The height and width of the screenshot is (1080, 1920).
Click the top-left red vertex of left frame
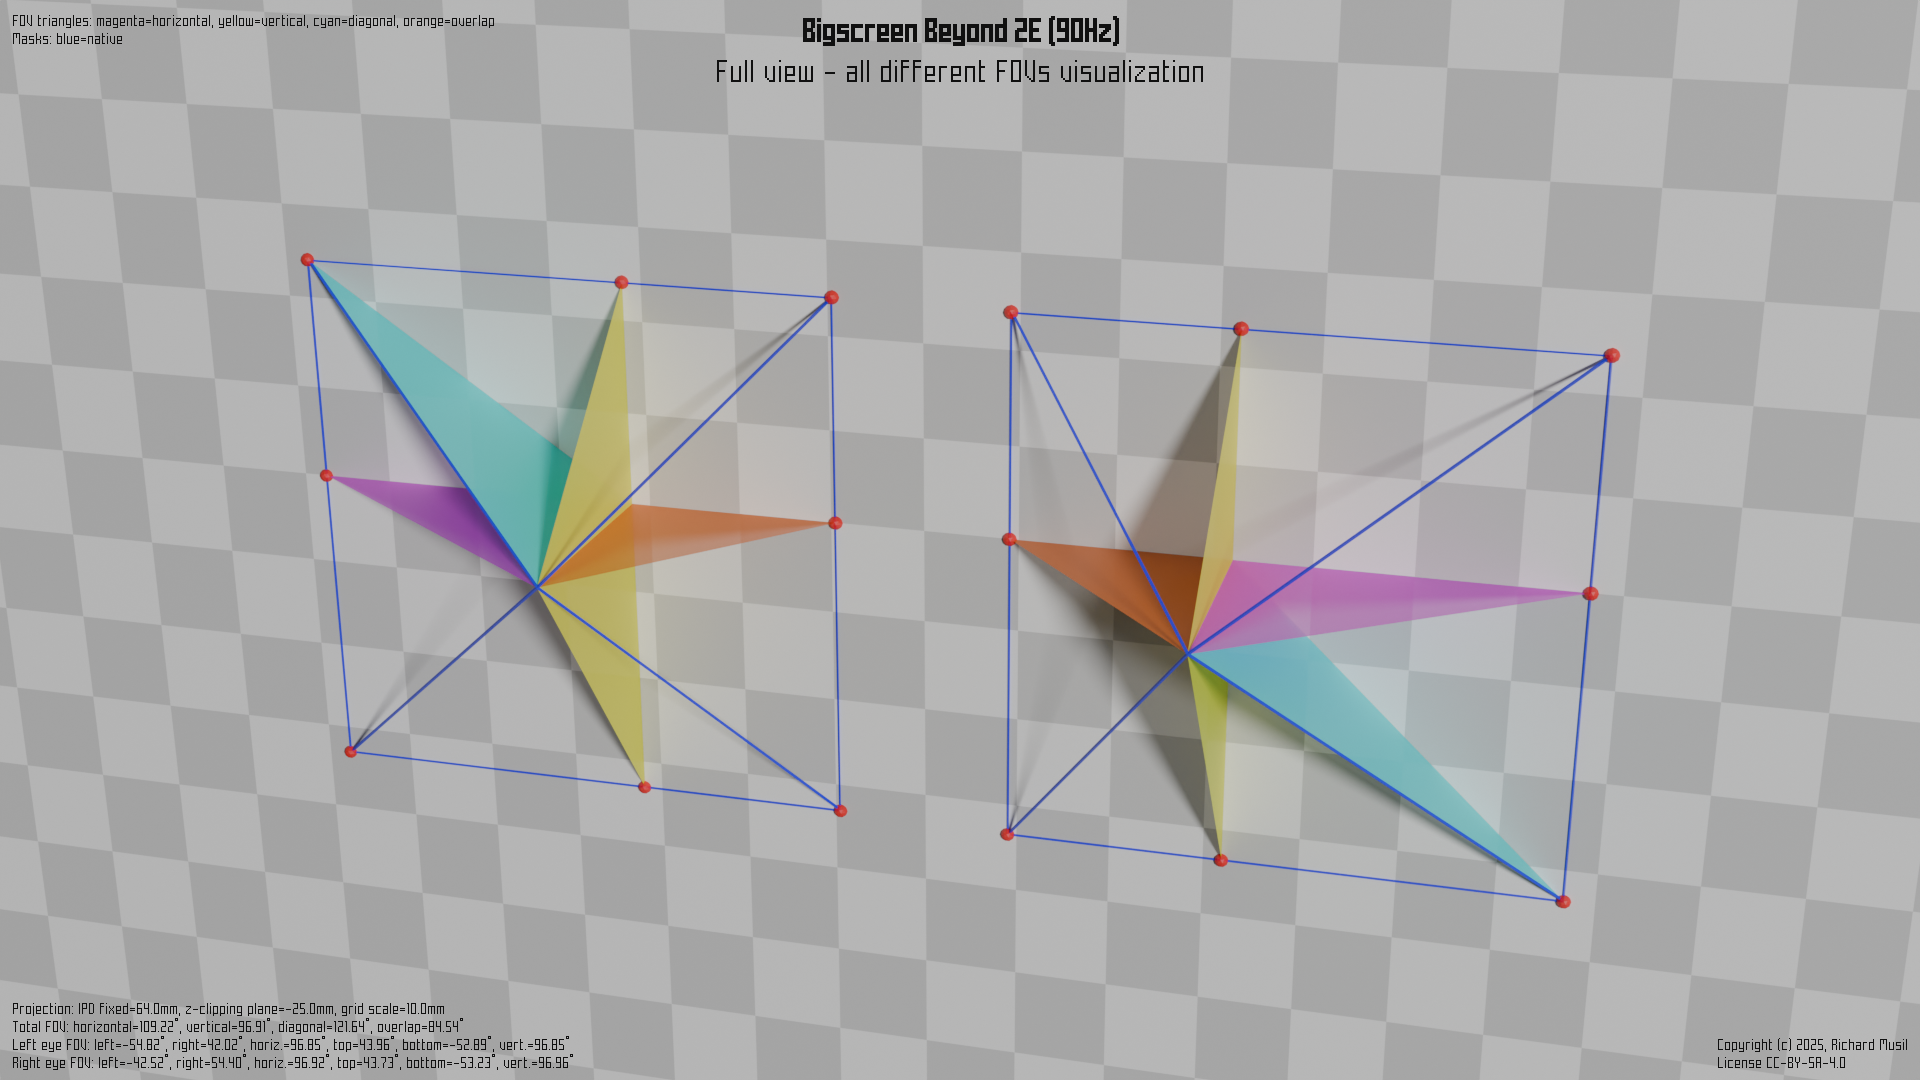coord(307,260)
